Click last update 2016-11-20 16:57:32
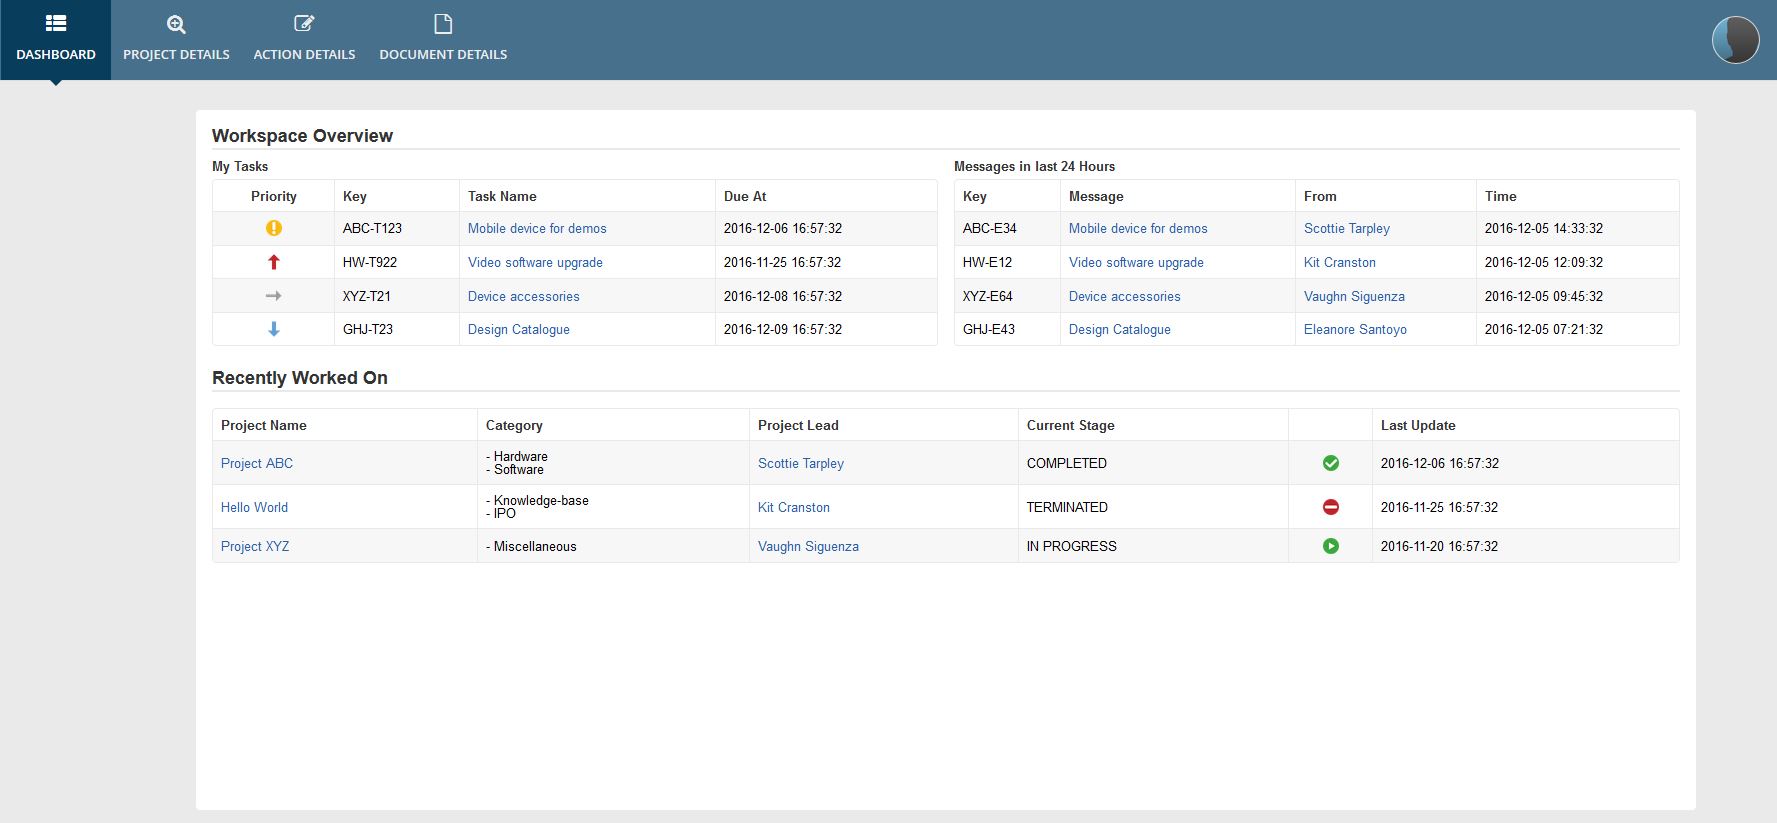 (x=1440, y=546)
